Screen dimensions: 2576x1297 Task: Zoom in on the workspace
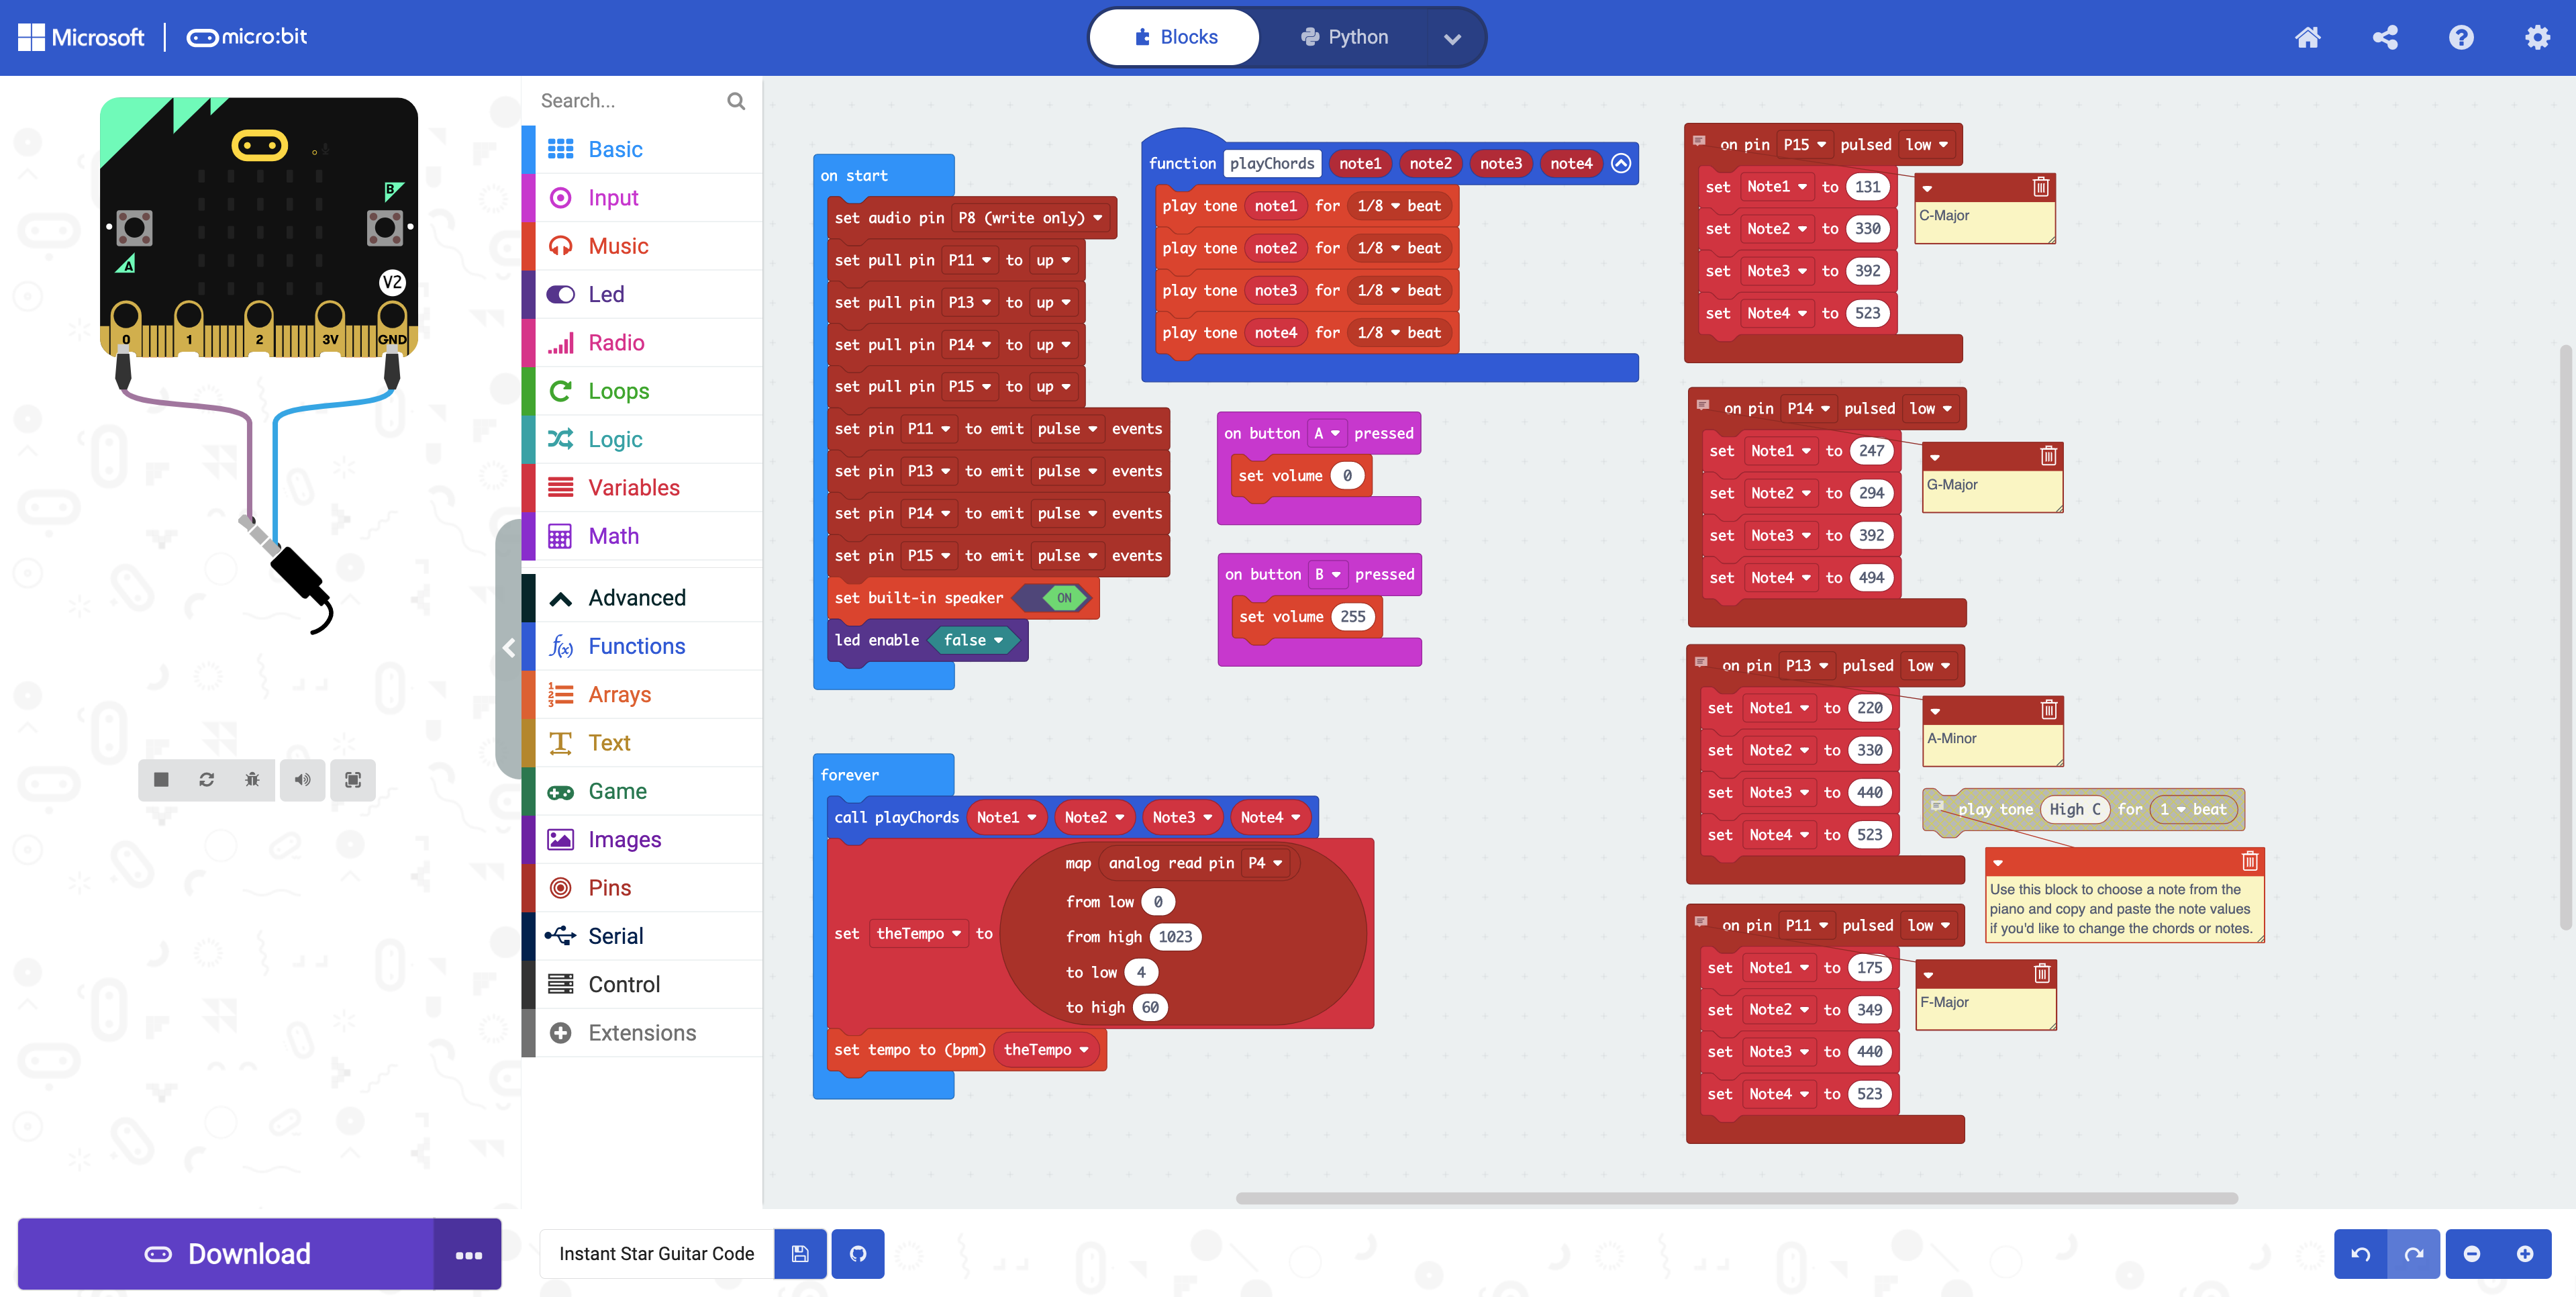coord(2524,1254)
